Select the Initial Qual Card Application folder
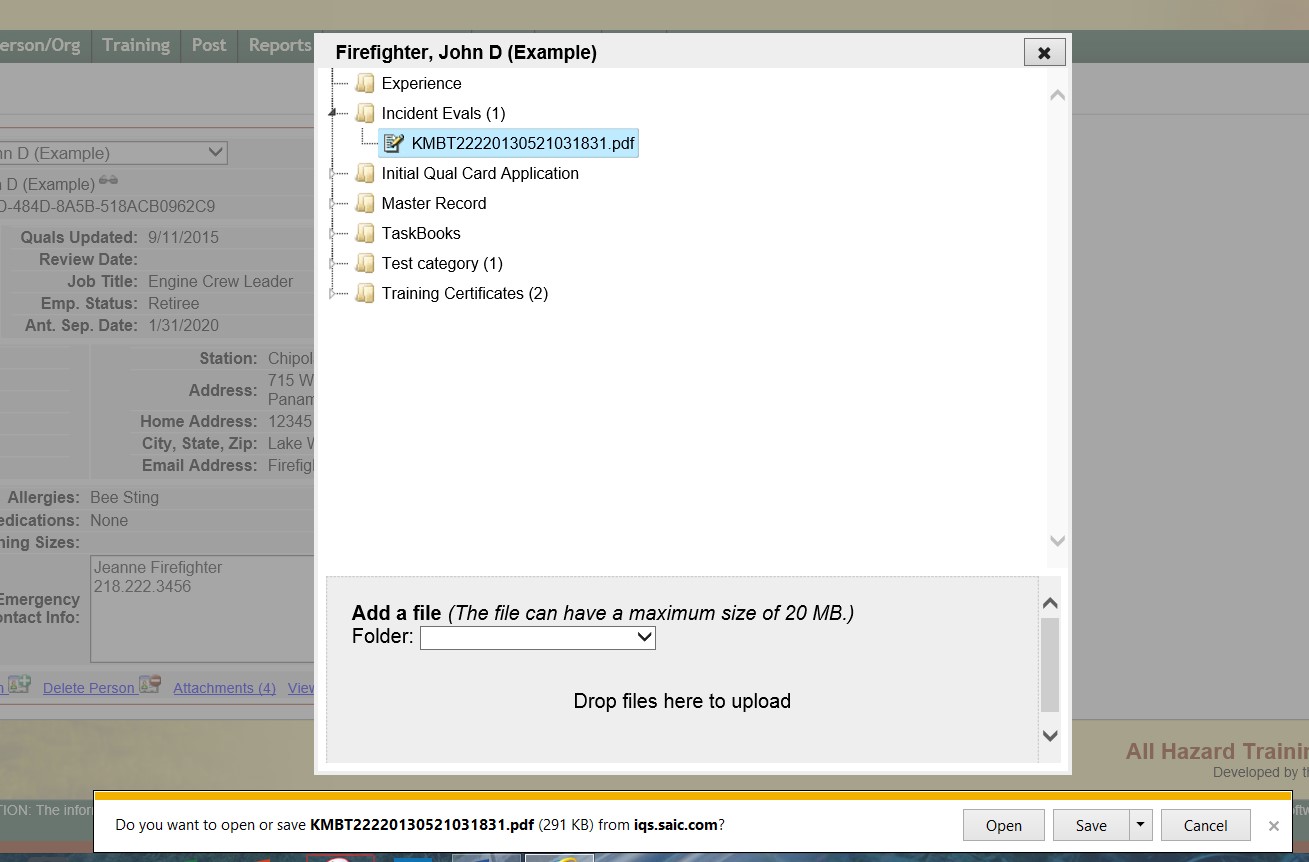 480,173
